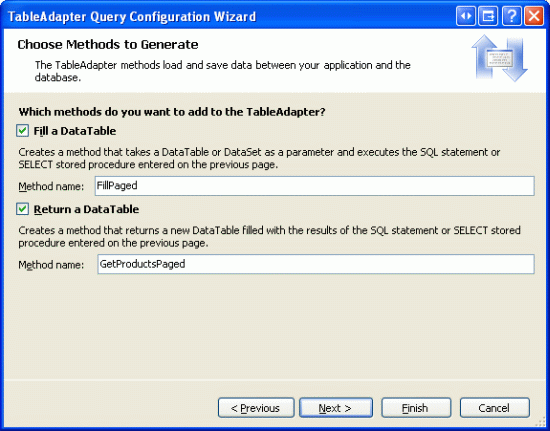Click the Choose Methods to Generate heading
Image resolution: width=550 pixels, height=431 pixels.
108,45
